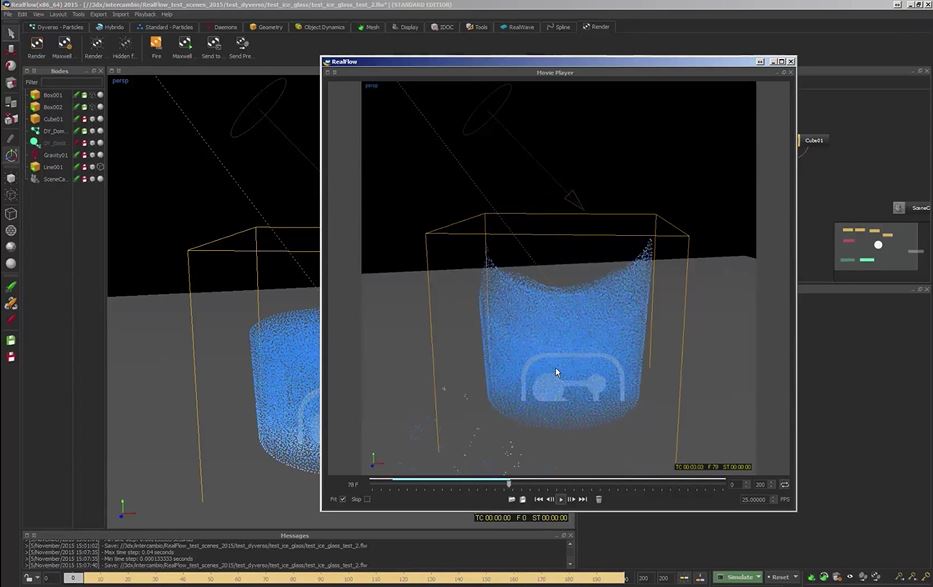Screen dimensions: 933x587
Task: Adjust Movie Player FPS value stepper
Action: point(774,500)
